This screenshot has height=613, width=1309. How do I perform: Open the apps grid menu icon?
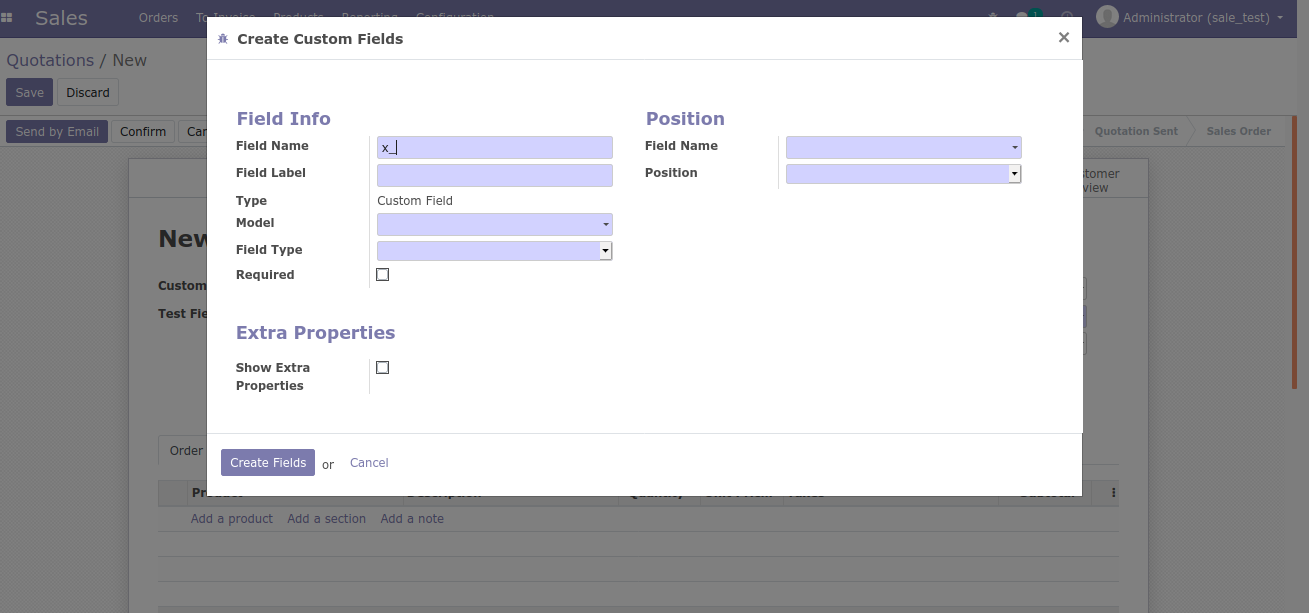(8, 17)
